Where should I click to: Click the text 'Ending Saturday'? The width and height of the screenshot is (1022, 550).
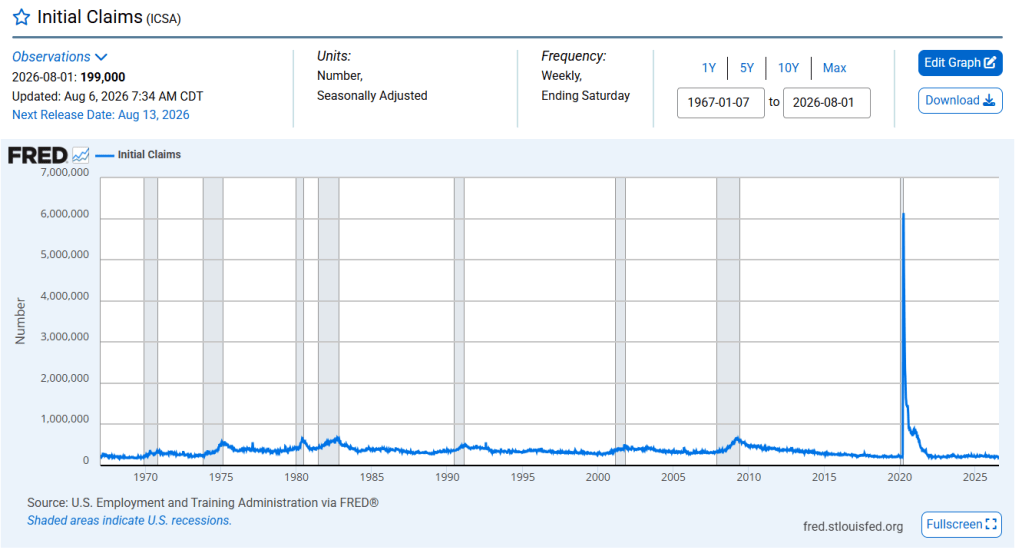click(585, 96)
